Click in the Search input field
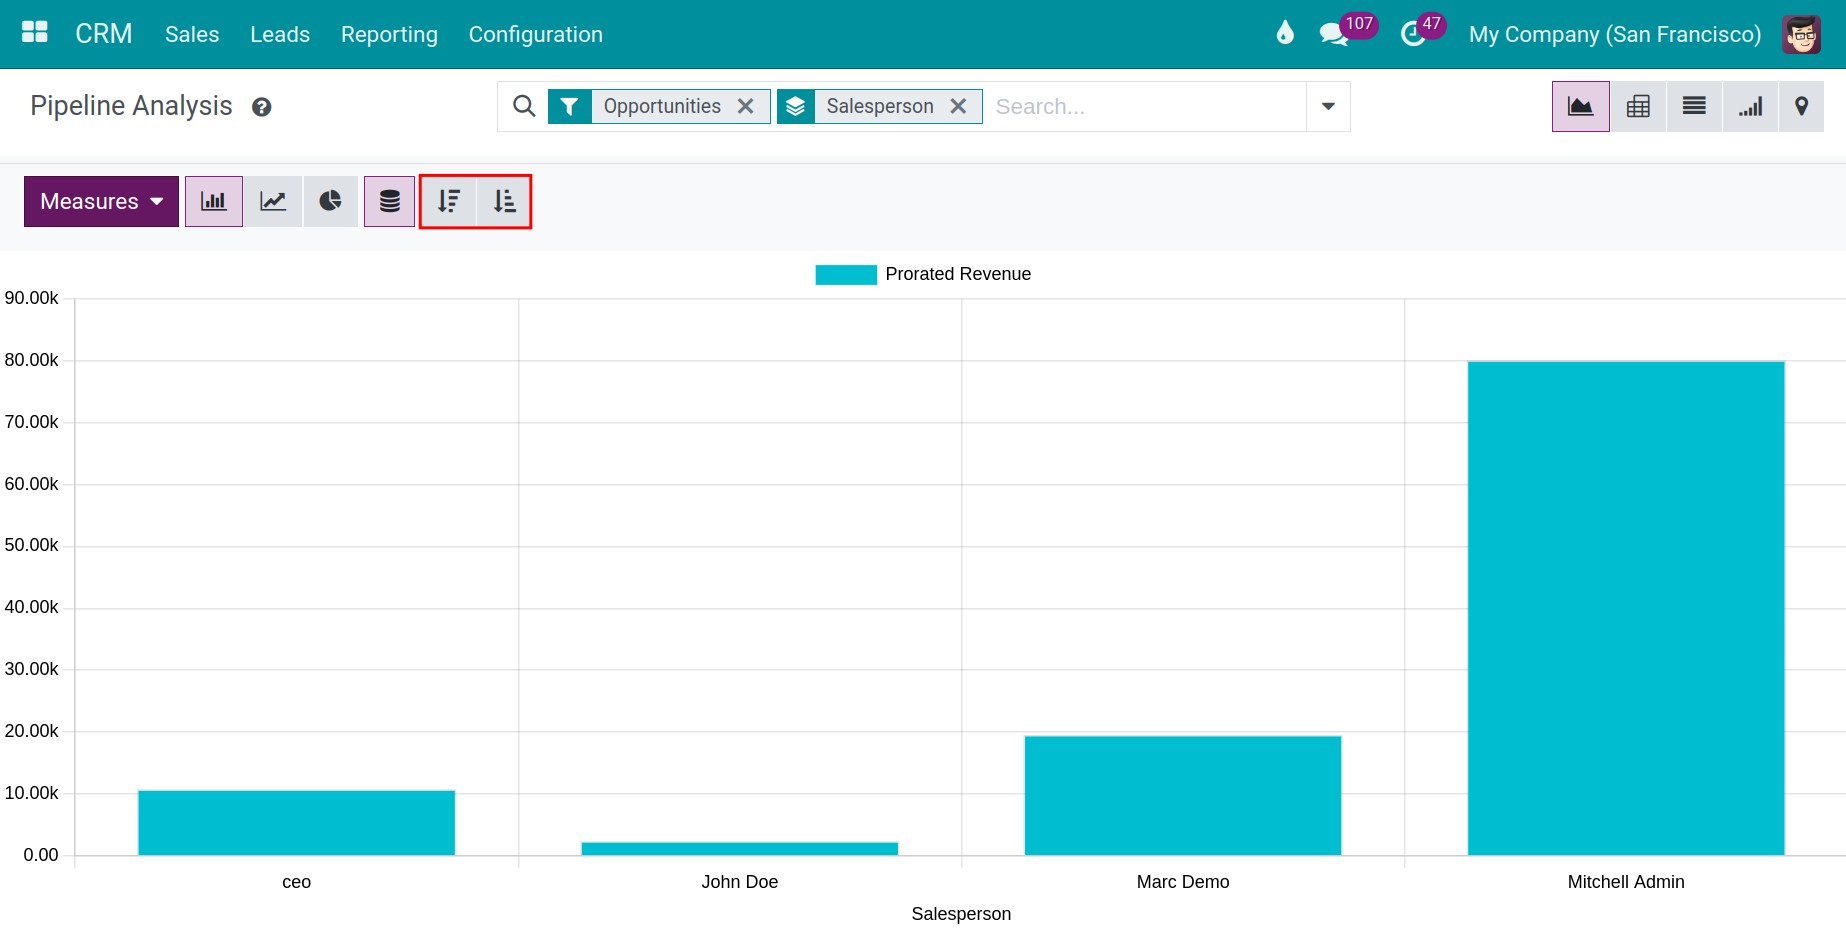This screenshot has width=1846, height=932. point(1145,106)
